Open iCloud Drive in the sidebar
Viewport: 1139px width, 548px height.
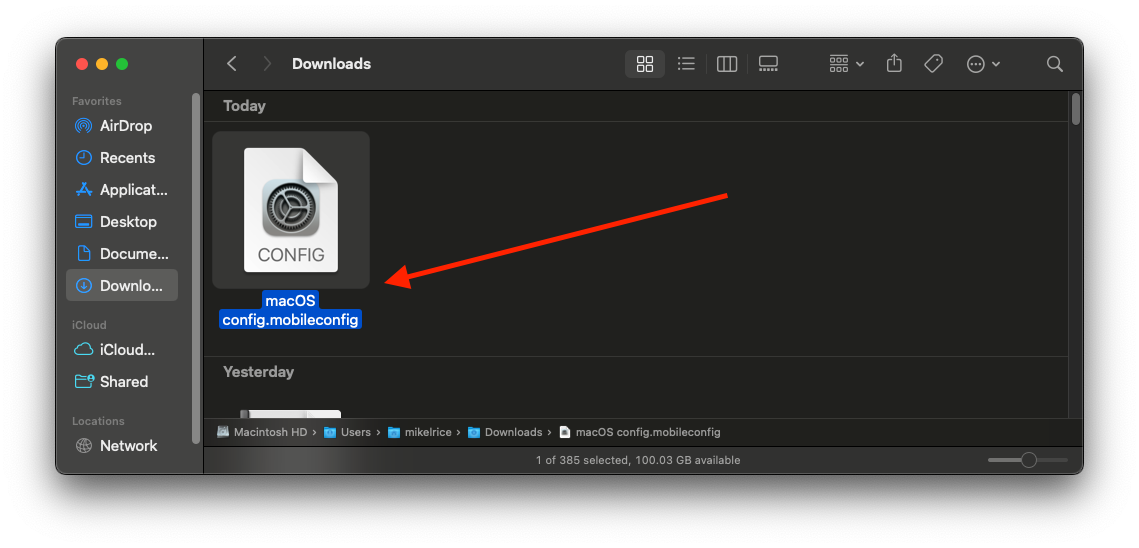(x=122, y=350)
